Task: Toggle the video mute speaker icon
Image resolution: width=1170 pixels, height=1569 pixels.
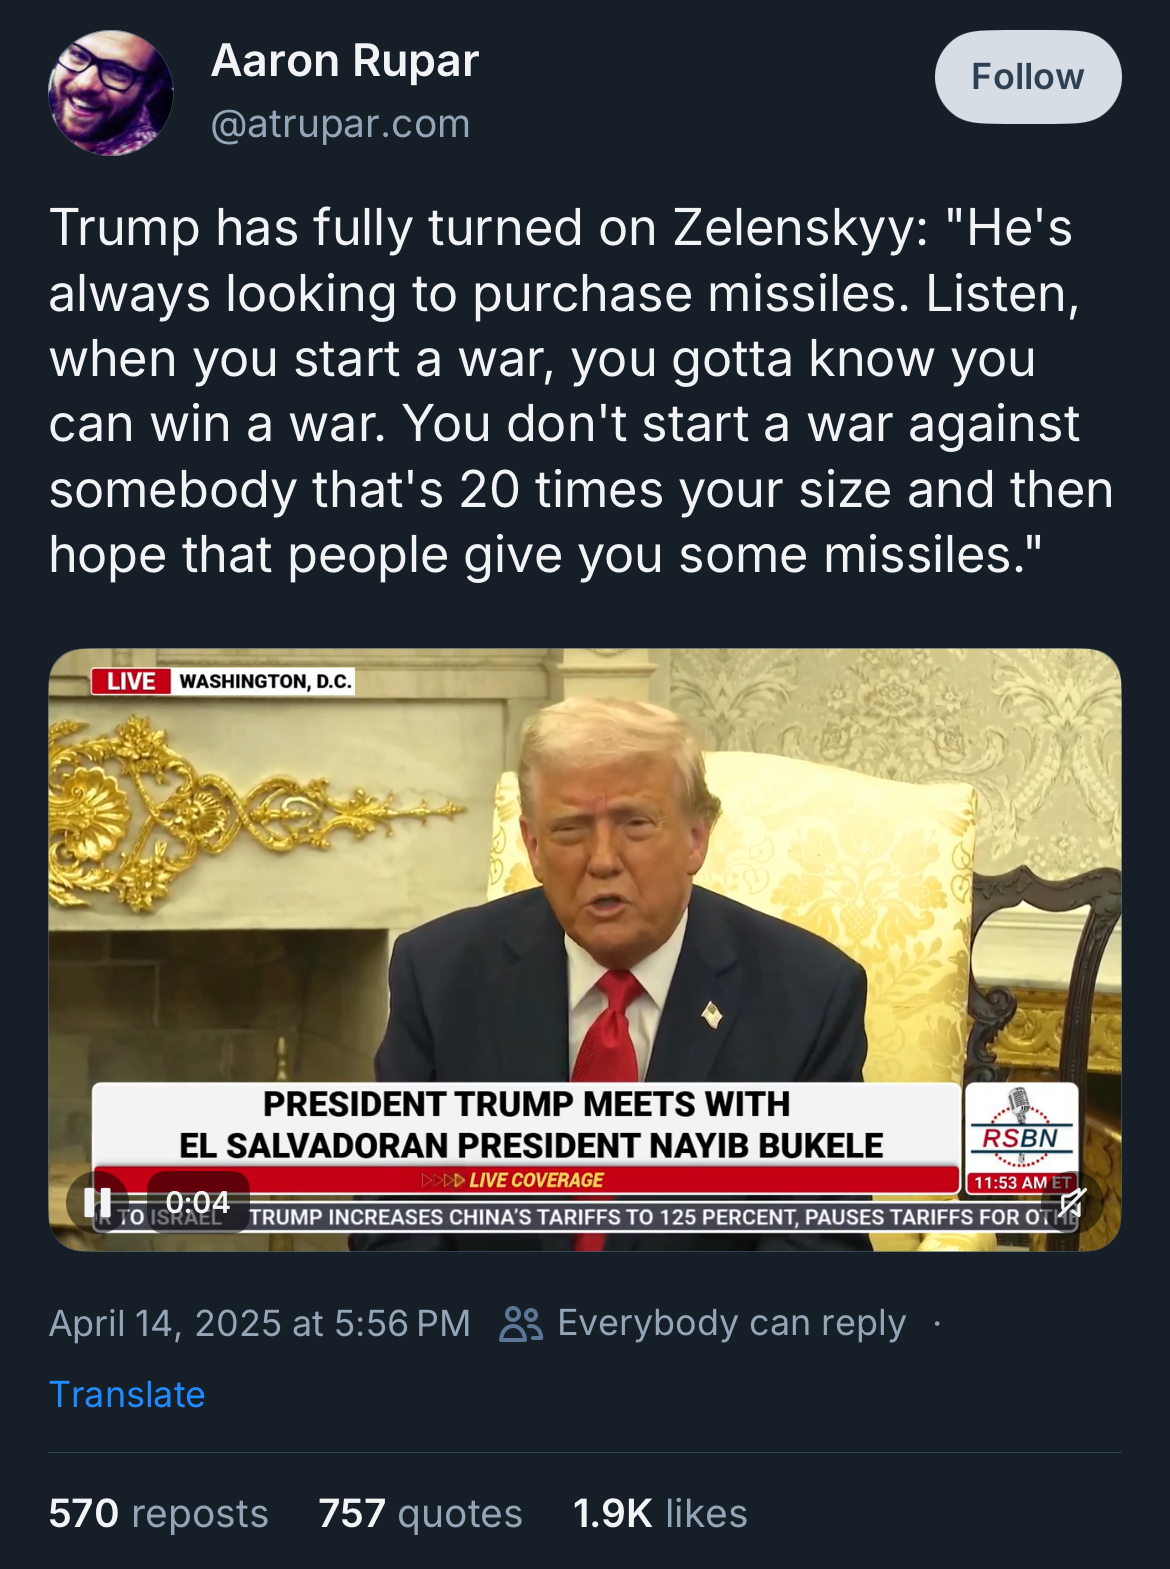Action: point(1073,1202)
